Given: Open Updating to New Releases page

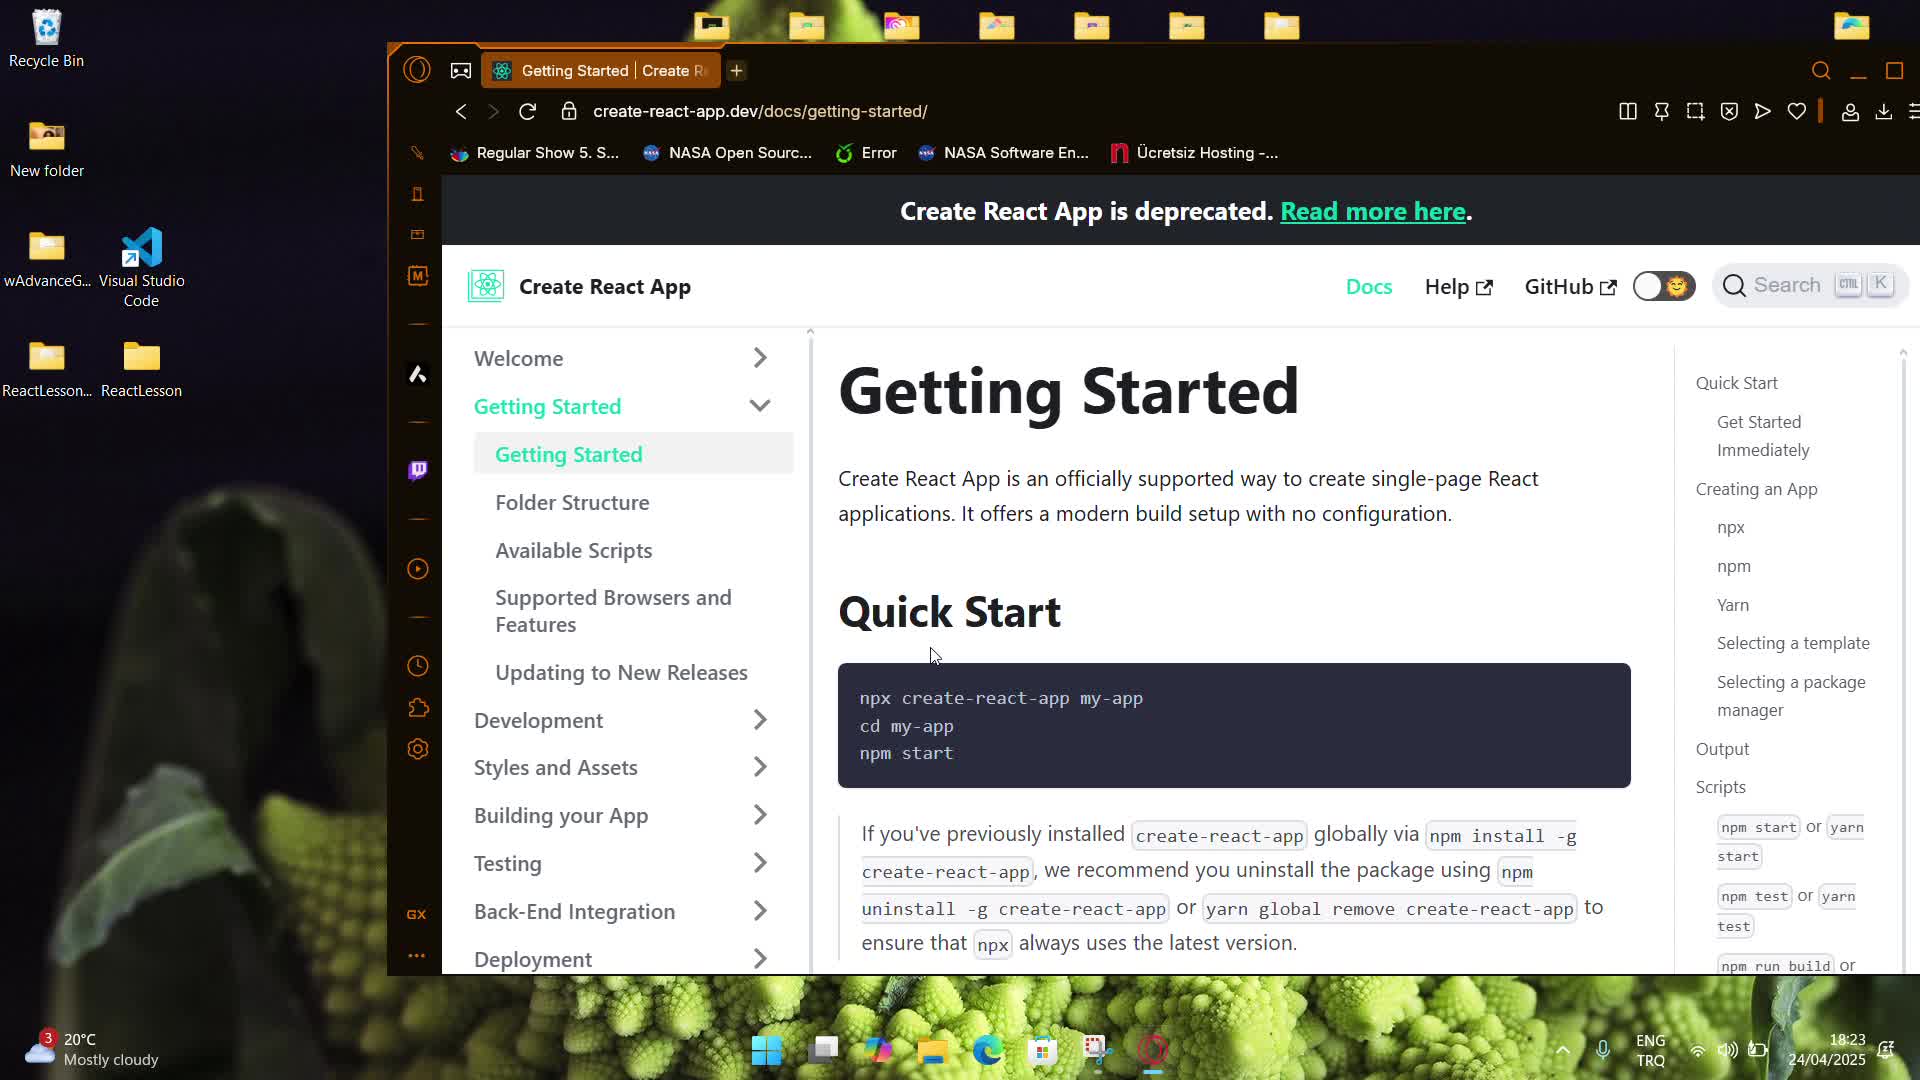Looking at the screenshot, I should [622, 672].
